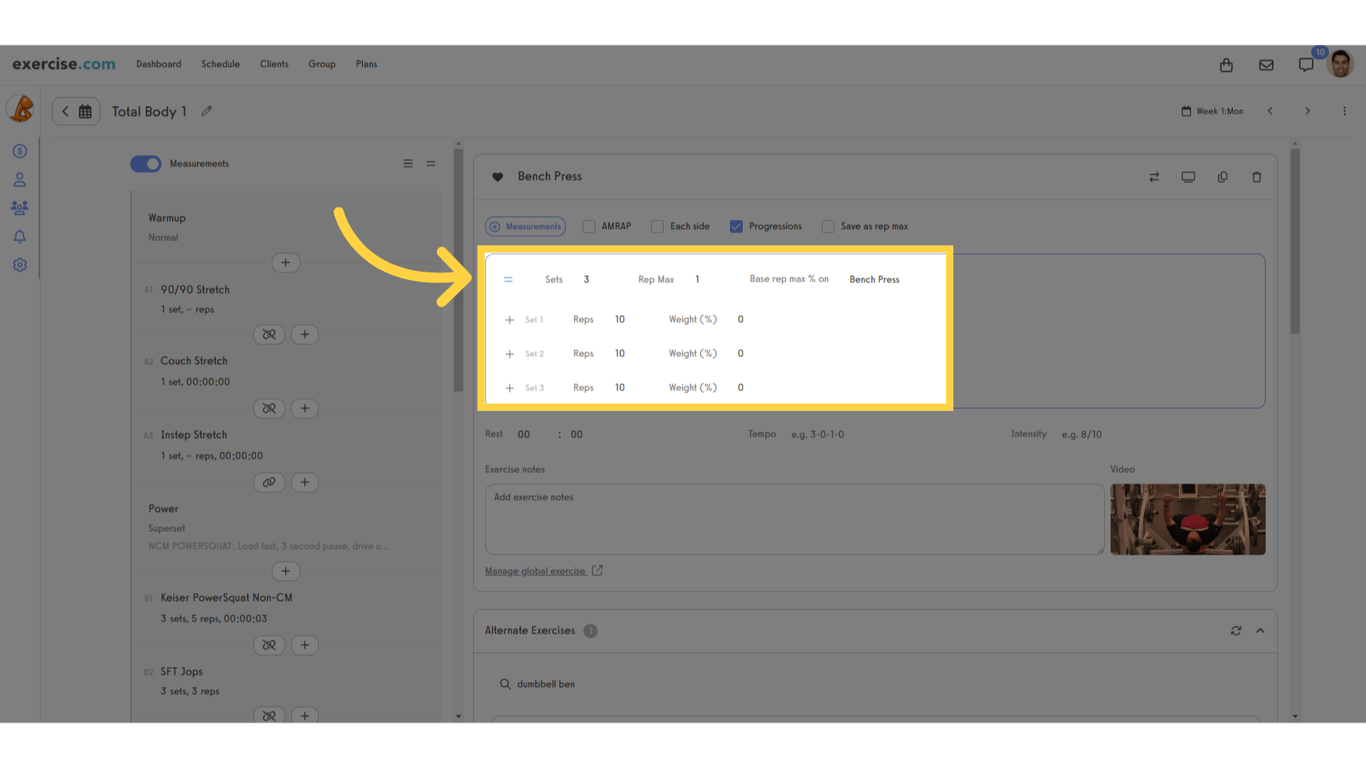The height and width of the screenshot is (768, 1366).
Task: Click the Measurements button on Bench Press
Action: pos(525,226)
